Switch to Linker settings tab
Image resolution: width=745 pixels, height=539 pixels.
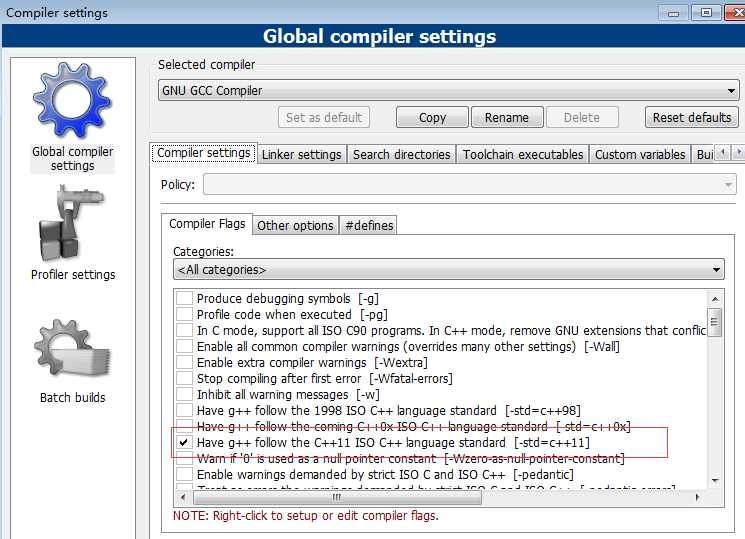click(x=302, y=154)
